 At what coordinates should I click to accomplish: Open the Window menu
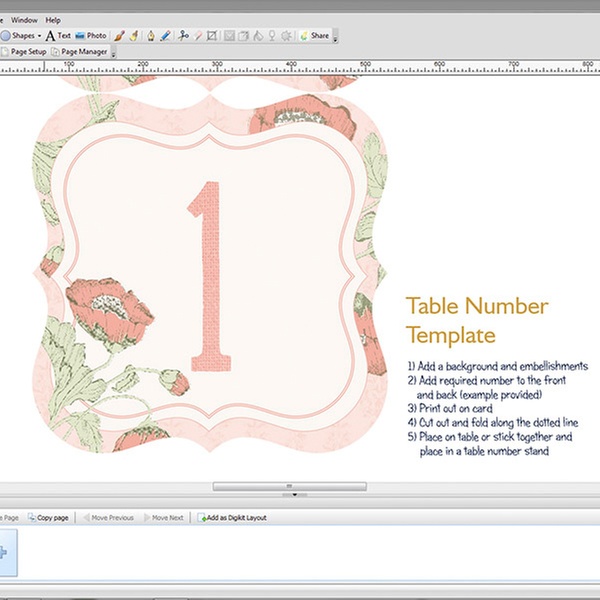[25, 20]
